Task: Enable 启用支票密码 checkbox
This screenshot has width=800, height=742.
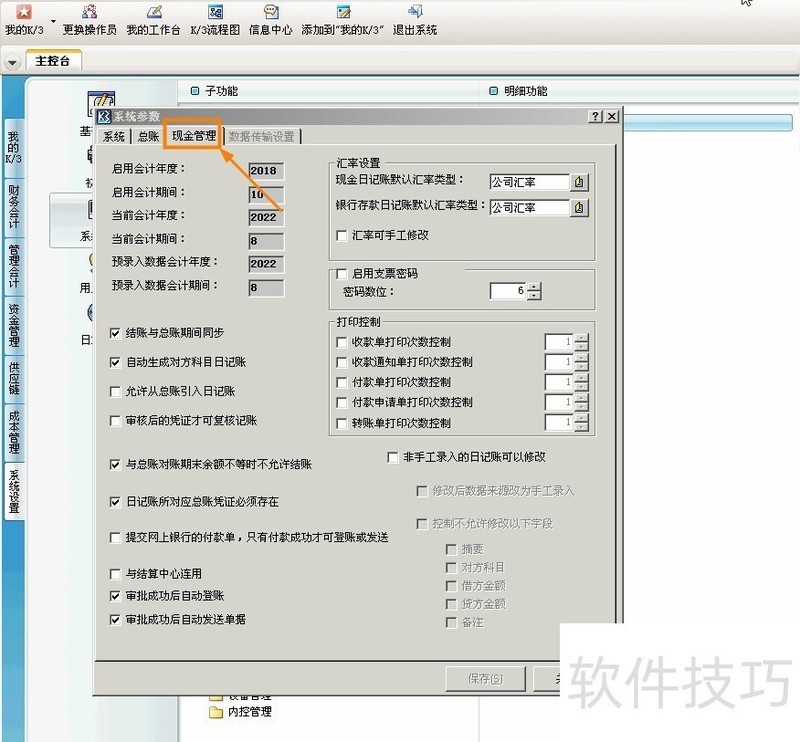Action: (342, 274)
